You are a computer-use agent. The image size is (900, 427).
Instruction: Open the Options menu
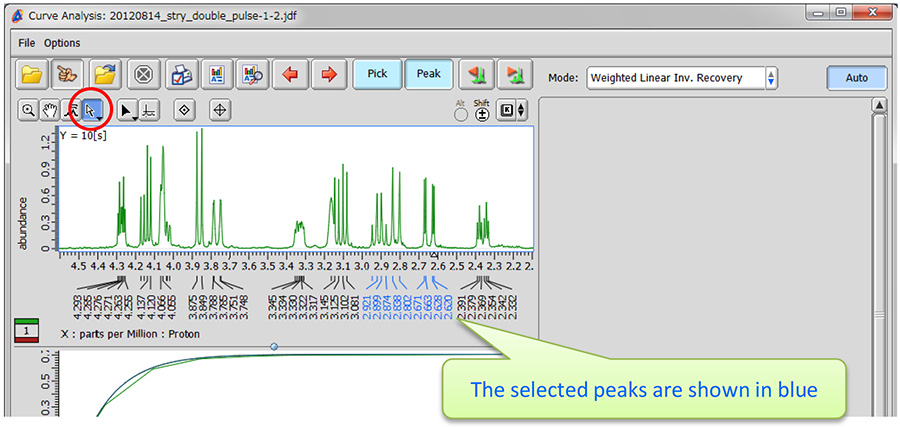pos(62,43)
